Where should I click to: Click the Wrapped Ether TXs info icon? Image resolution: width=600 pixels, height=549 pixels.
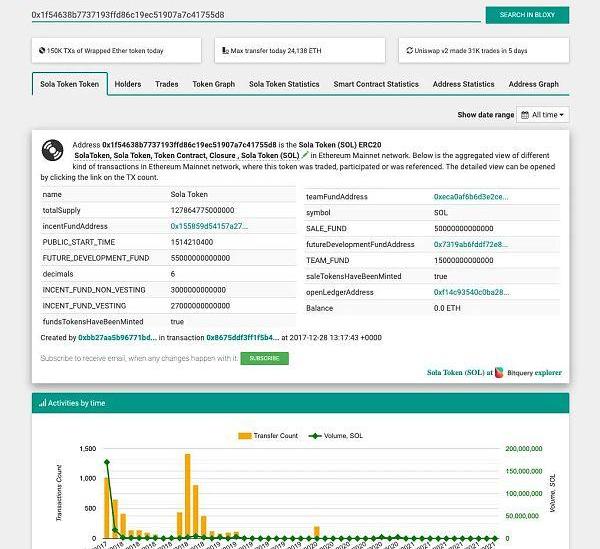click(41, 49)
